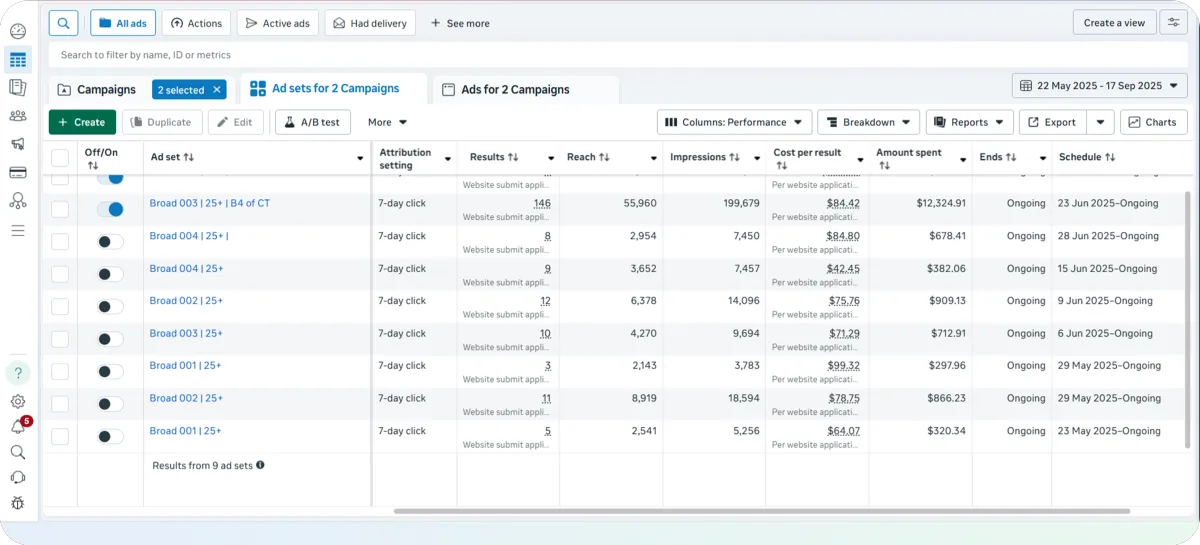Turn off Broad 003 | 25+ | B4 of CT

(110, 209)
